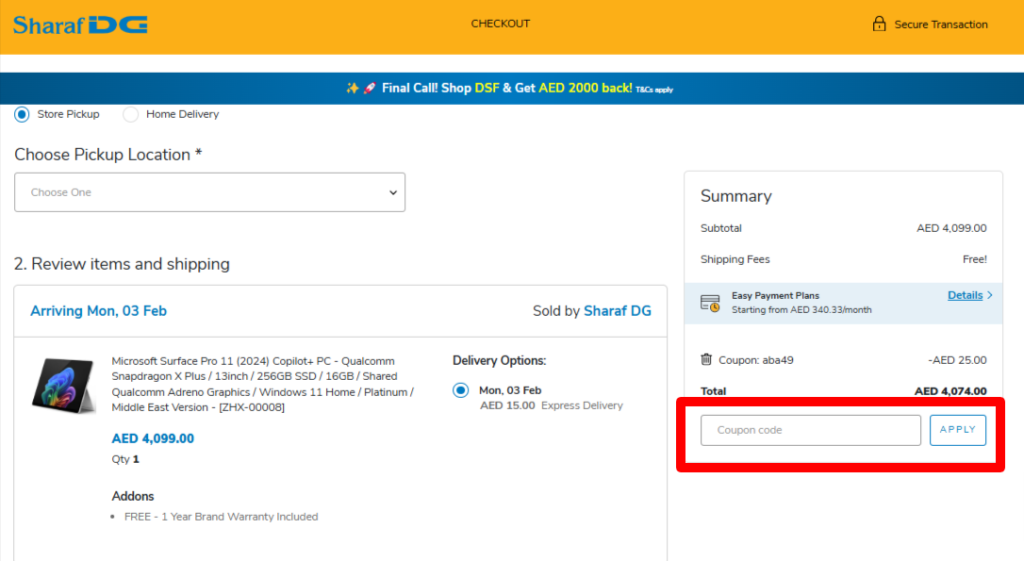Select the Home Delivery option
1024x561 pixels.
(131, 114)
